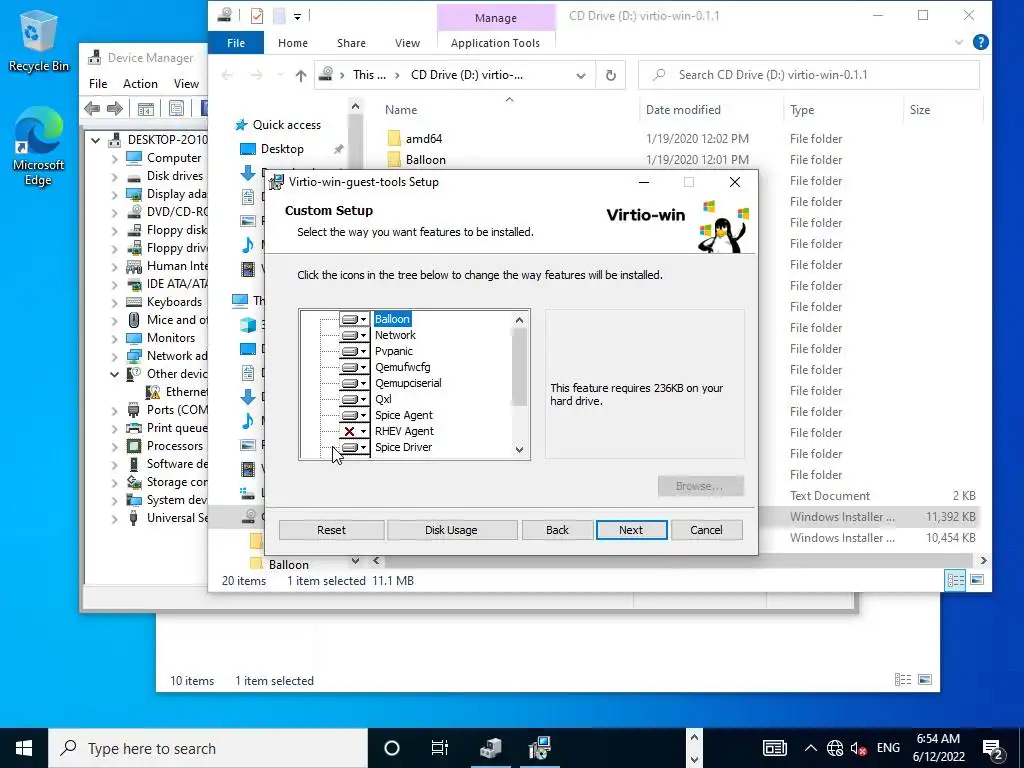
Task: Open the Qemupciserial feature install dropdown
Action: (354, 383)
